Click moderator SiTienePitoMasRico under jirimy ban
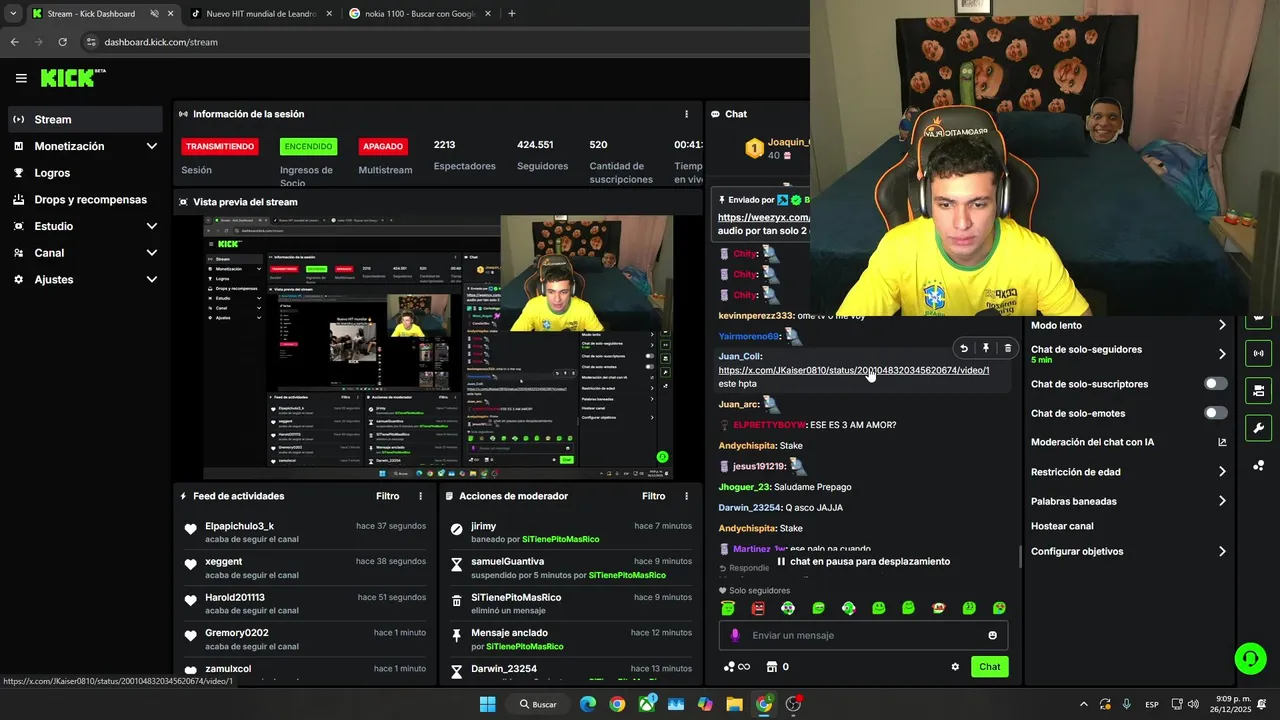 click(560, 540)
